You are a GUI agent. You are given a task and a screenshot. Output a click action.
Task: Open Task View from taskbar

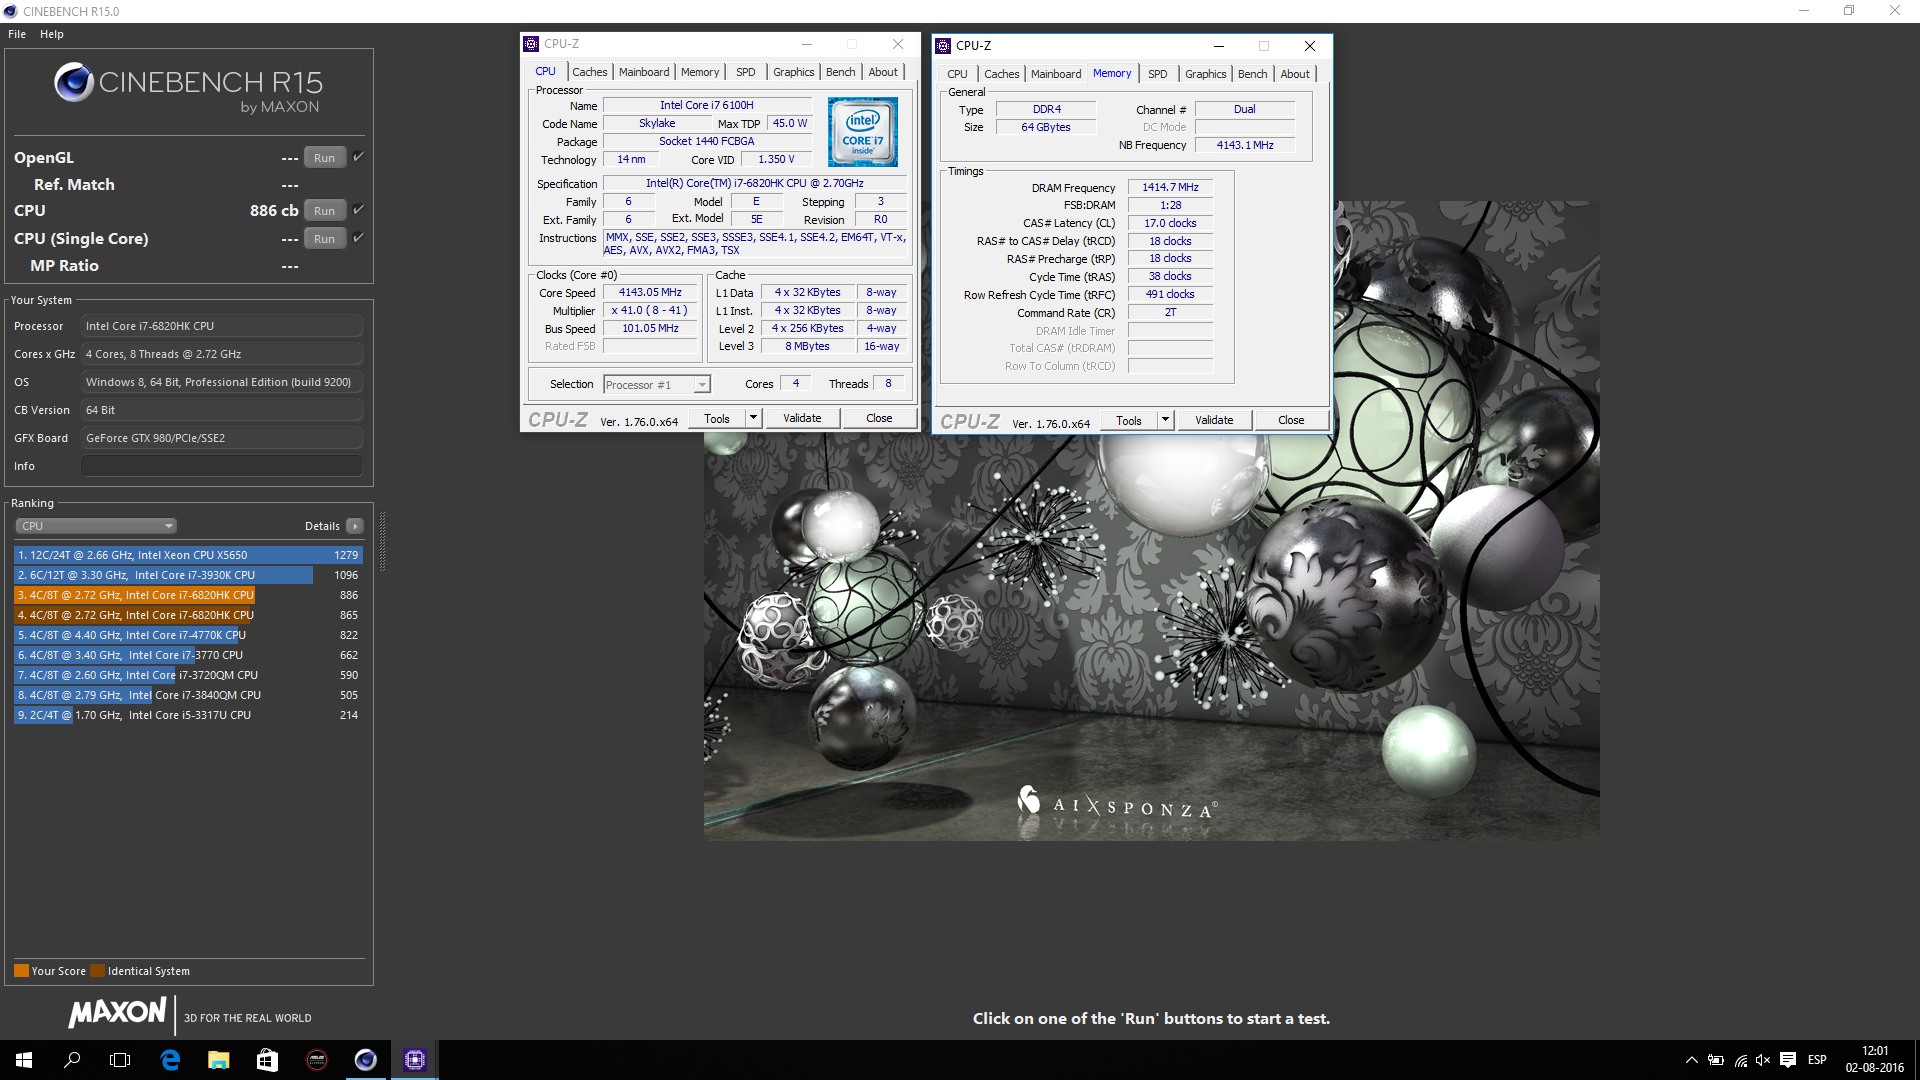(120, 1060)
